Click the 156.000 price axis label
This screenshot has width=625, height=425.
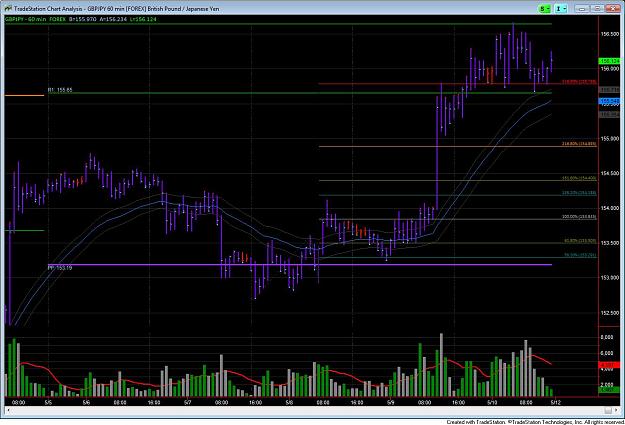tap(609, 69)
